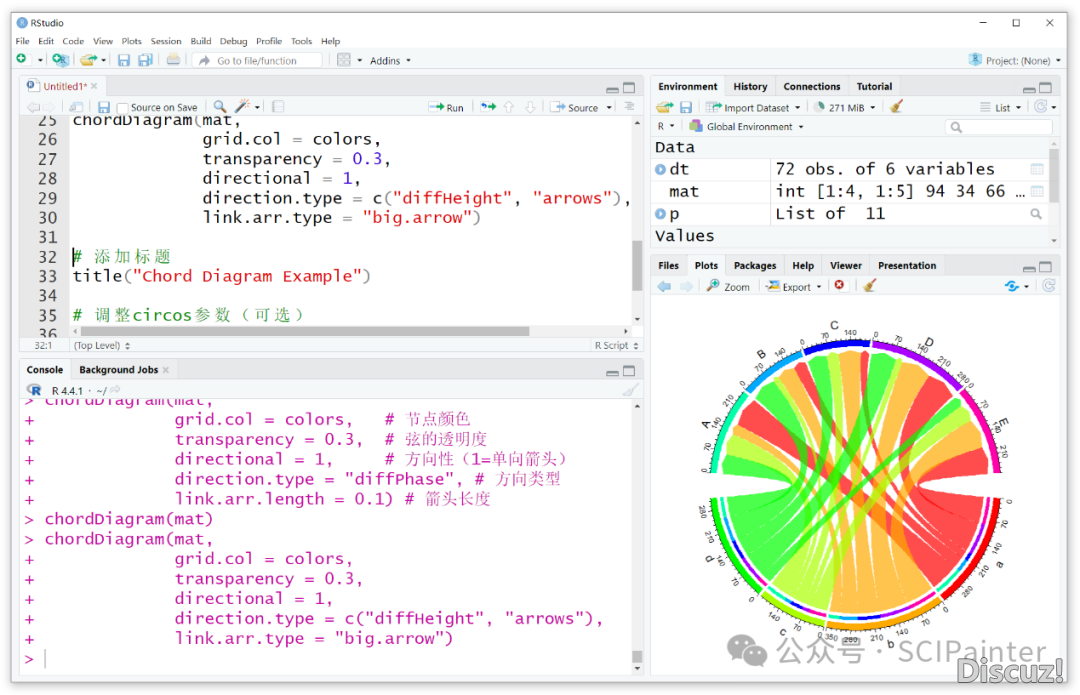Click the console vertical scrollbar thumb

pos(637,656)
